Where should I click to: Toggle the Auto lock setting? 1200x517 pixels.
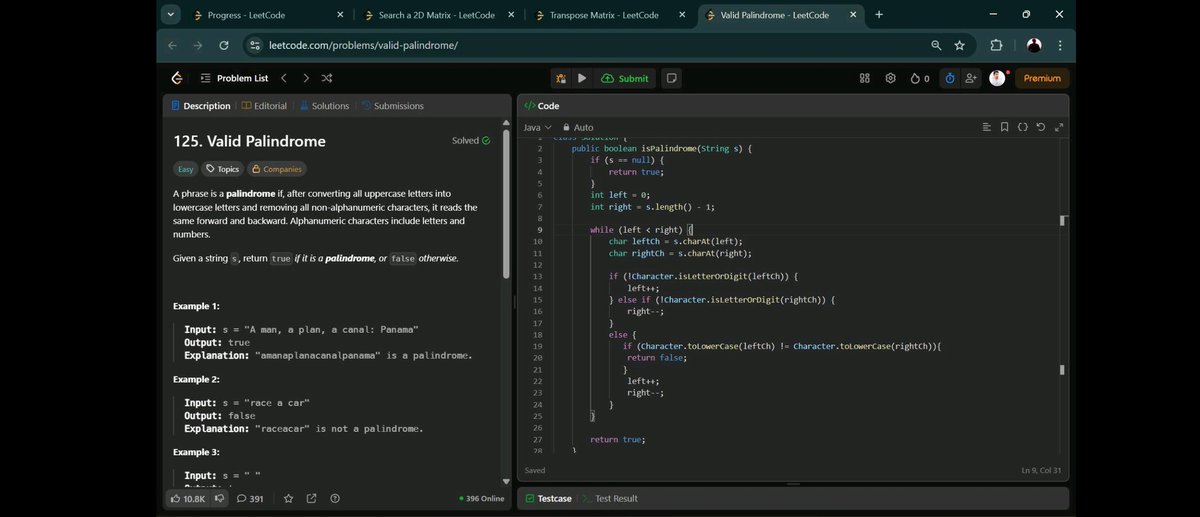pyautogui.click(x=578, y=128)
